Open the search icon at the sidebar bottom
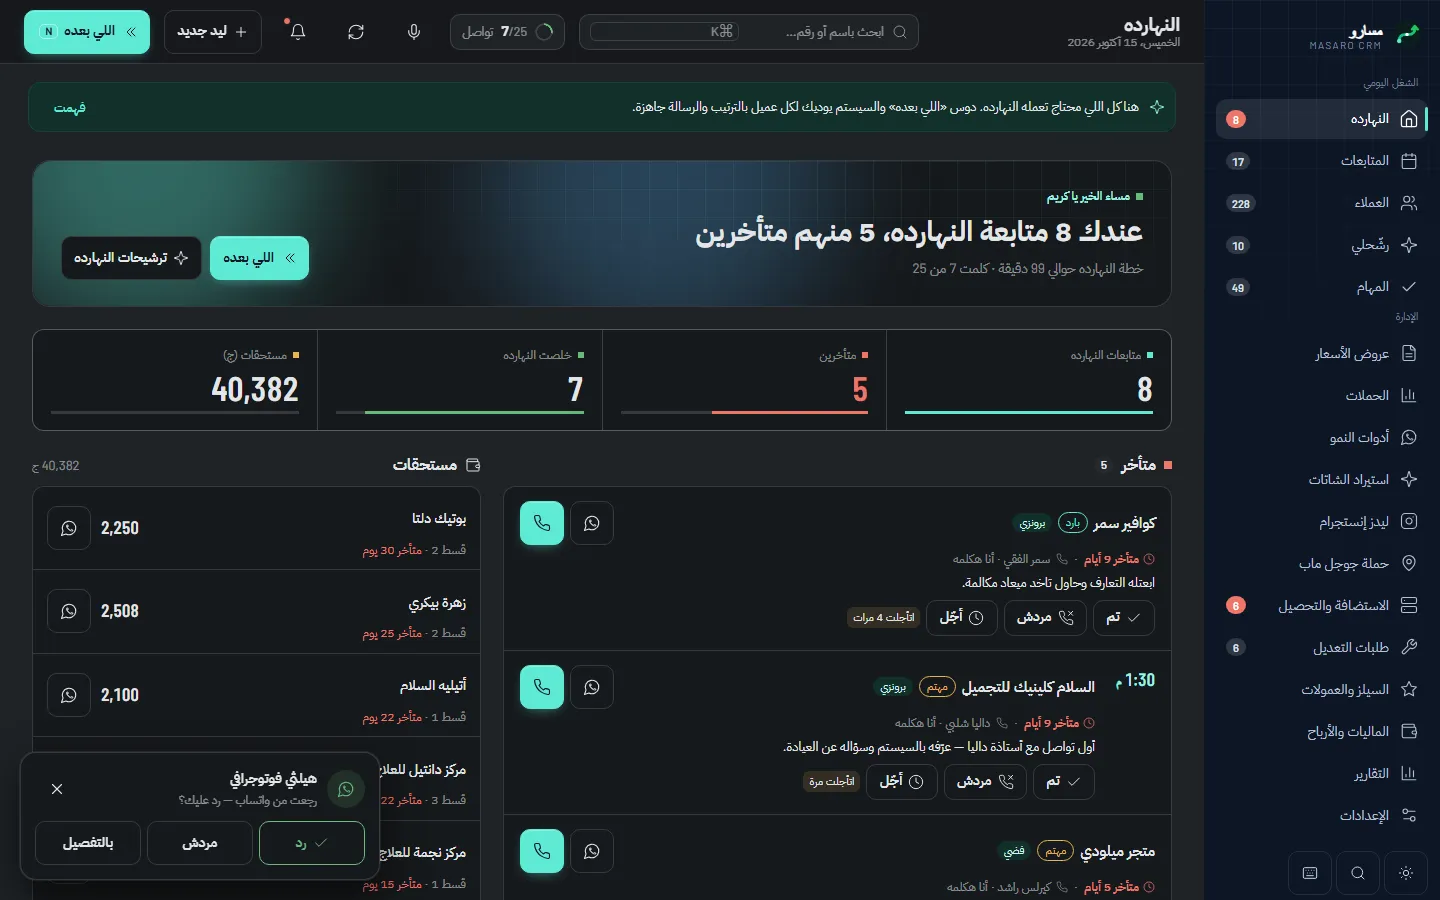This screenshot has height=900, width=1440. 1358,873
